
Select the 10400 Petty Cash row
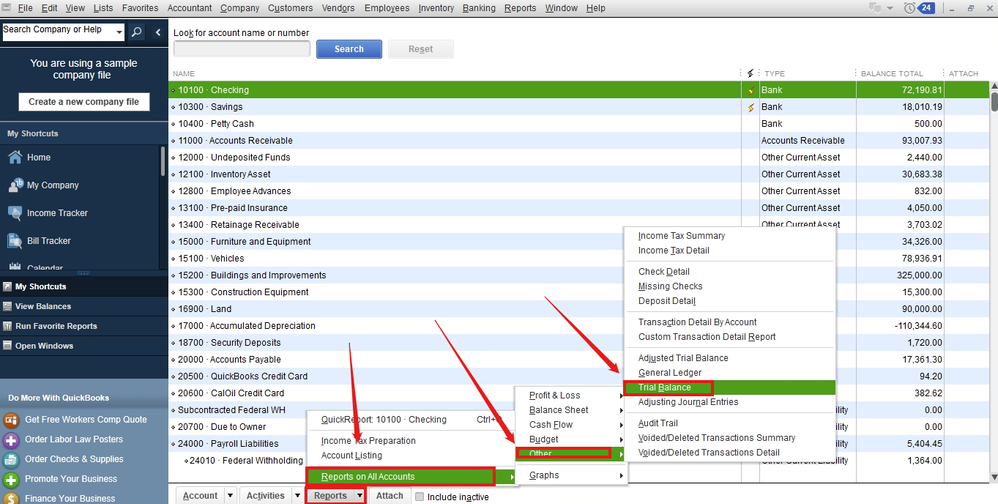click(x=579, y=123)
